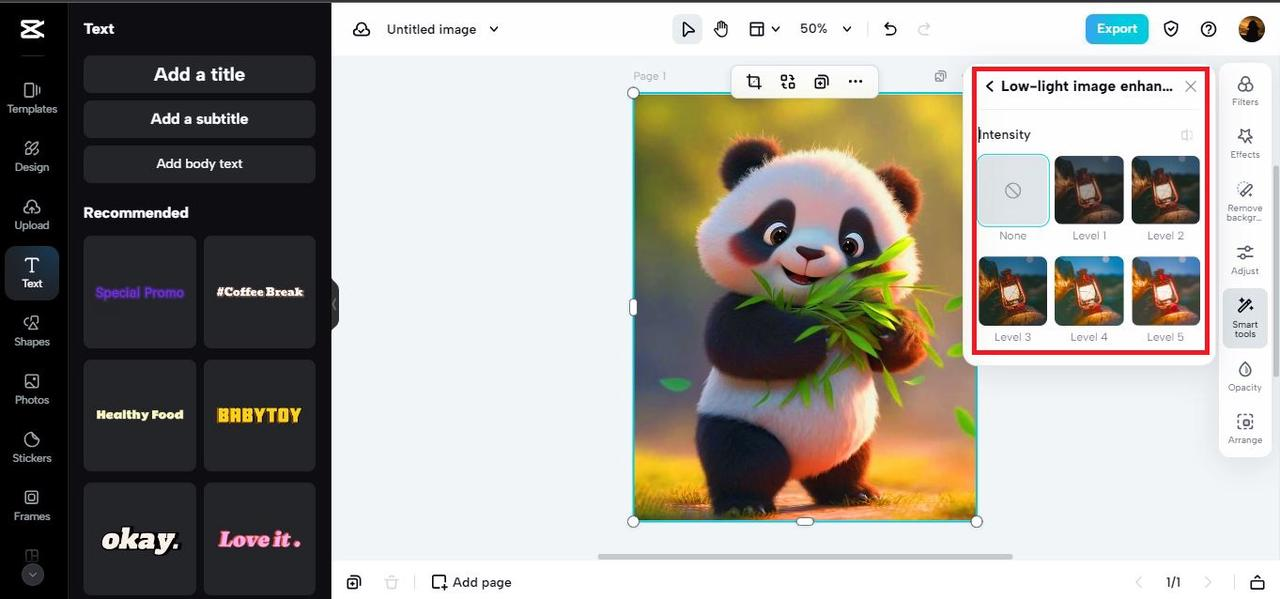
Task: Choose the Special Promo text style
Action: (140, 292)
